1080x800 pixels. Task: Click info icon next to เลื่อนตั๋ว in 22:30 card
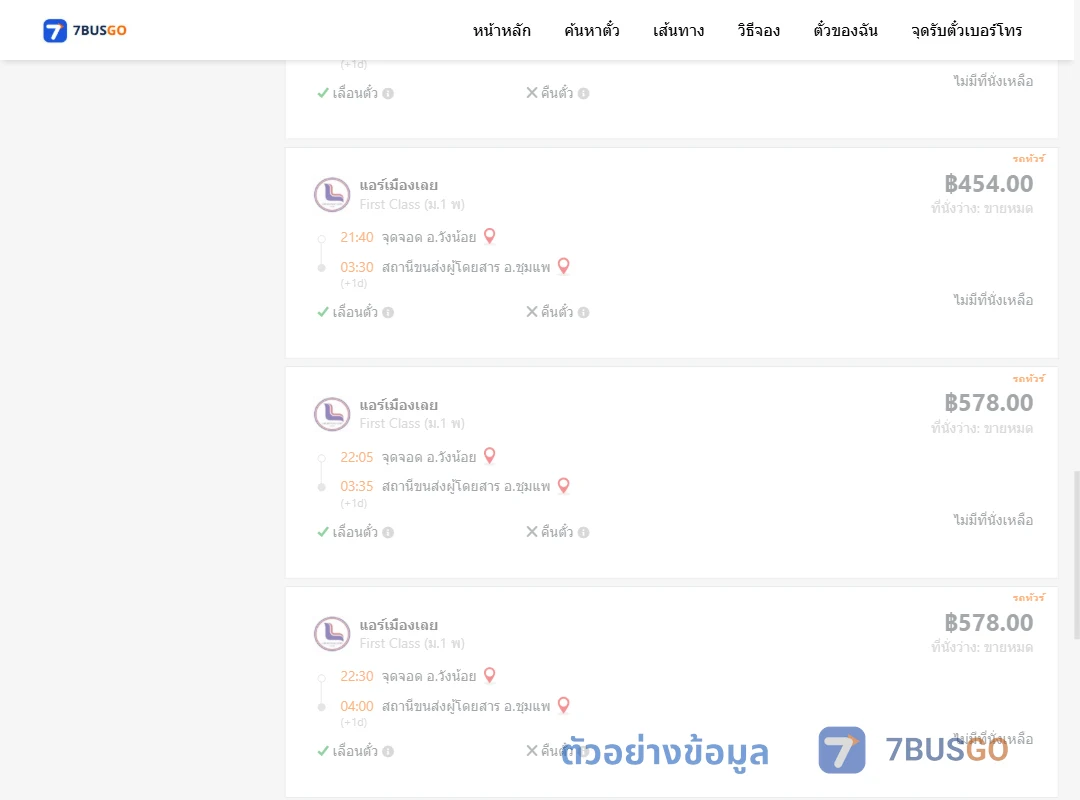[x=388, y=751]
